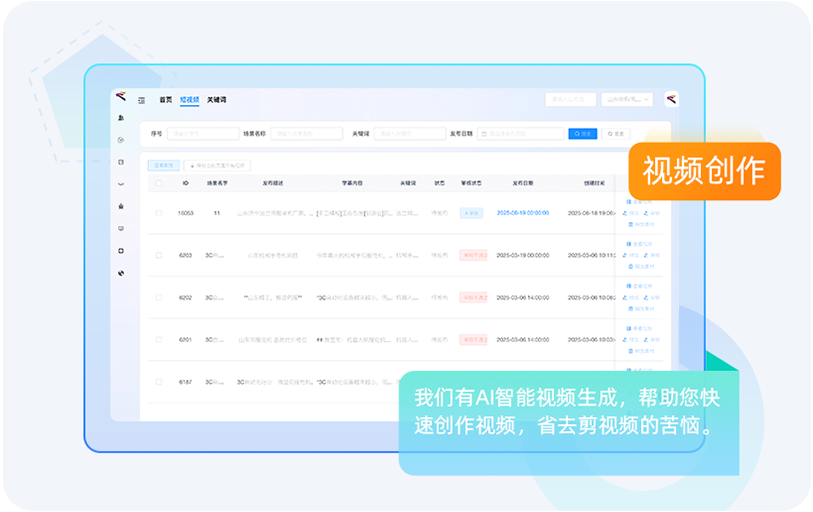Click the blue search button
Screen dimensions: 813x512
(x=582, y=133)
